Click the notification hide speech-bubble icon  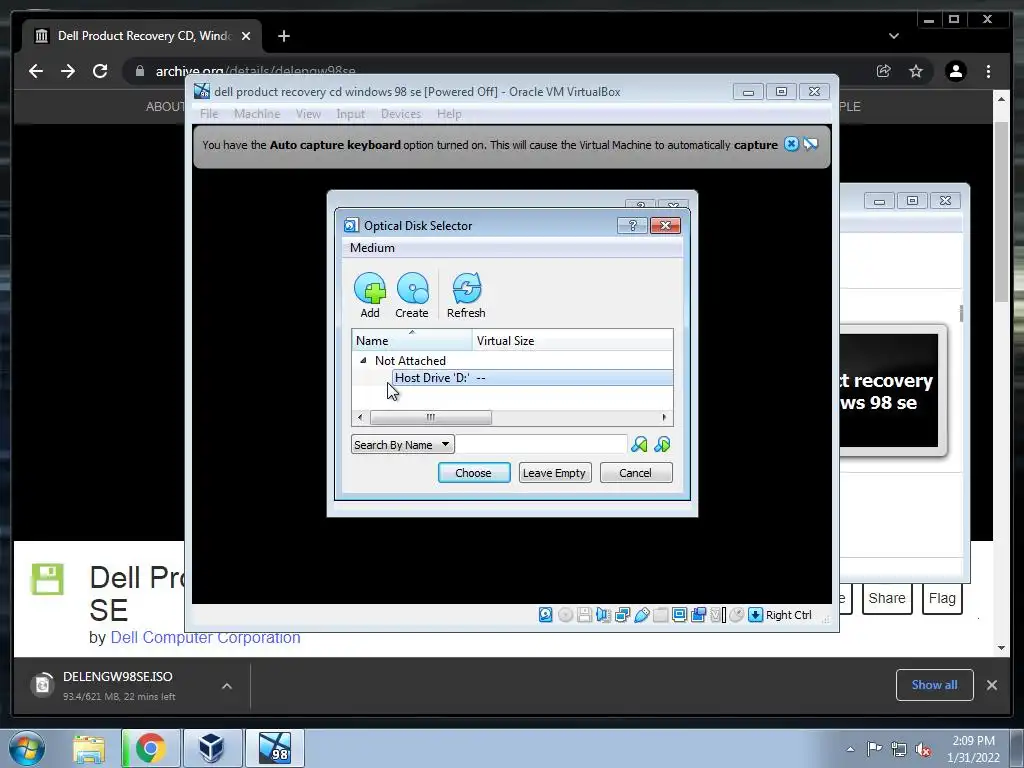tap(810, 144)
